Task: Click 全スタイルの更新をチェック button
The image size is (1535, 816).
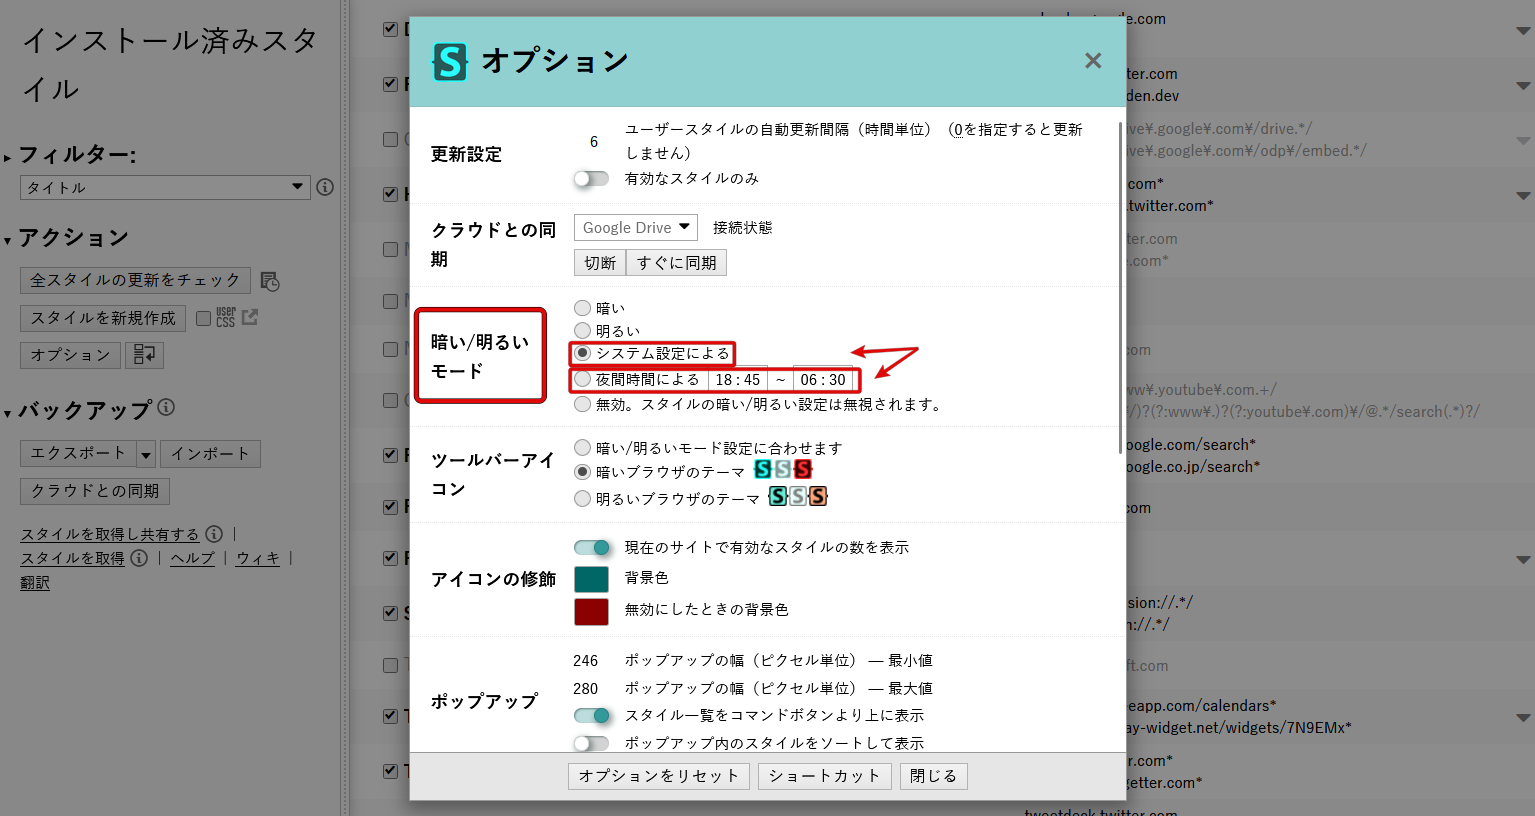Action: (x=135, y=280)
